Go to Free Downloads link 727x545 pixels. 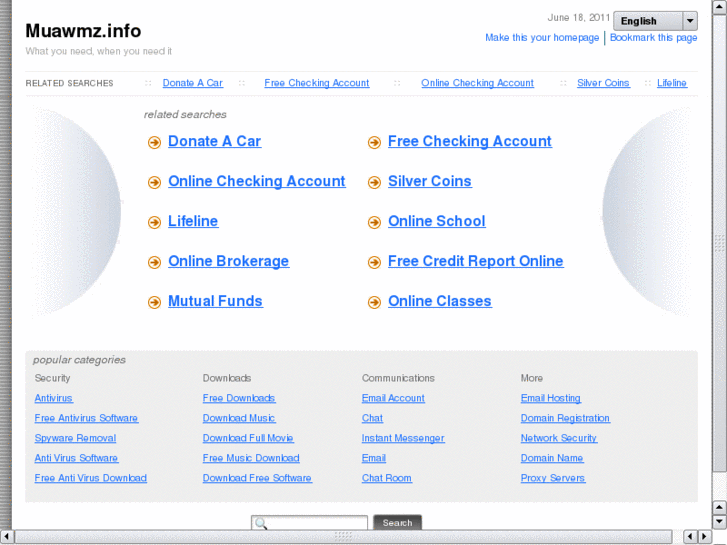point(239,398)
